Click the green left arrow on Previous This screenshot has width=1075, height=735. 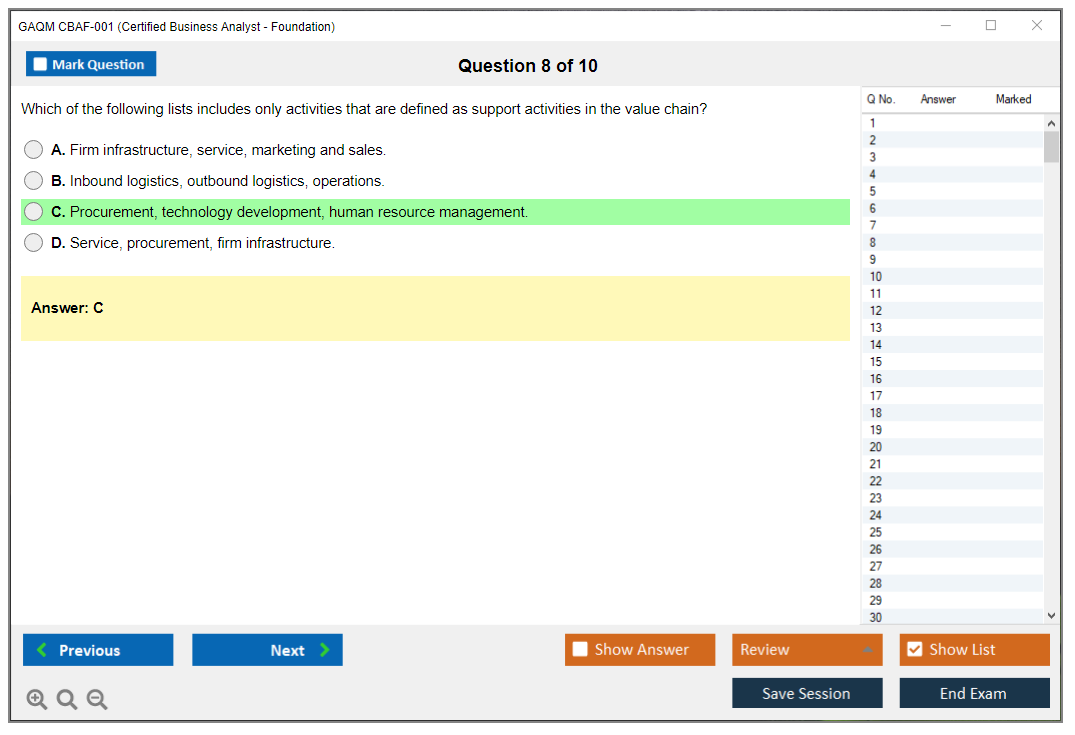[41, 650]
